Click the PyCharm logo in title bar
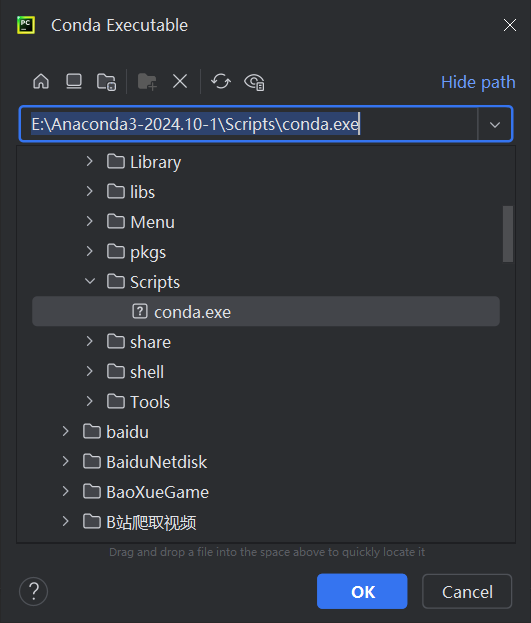Screen dimensions: 531x623 coord(26,25)
